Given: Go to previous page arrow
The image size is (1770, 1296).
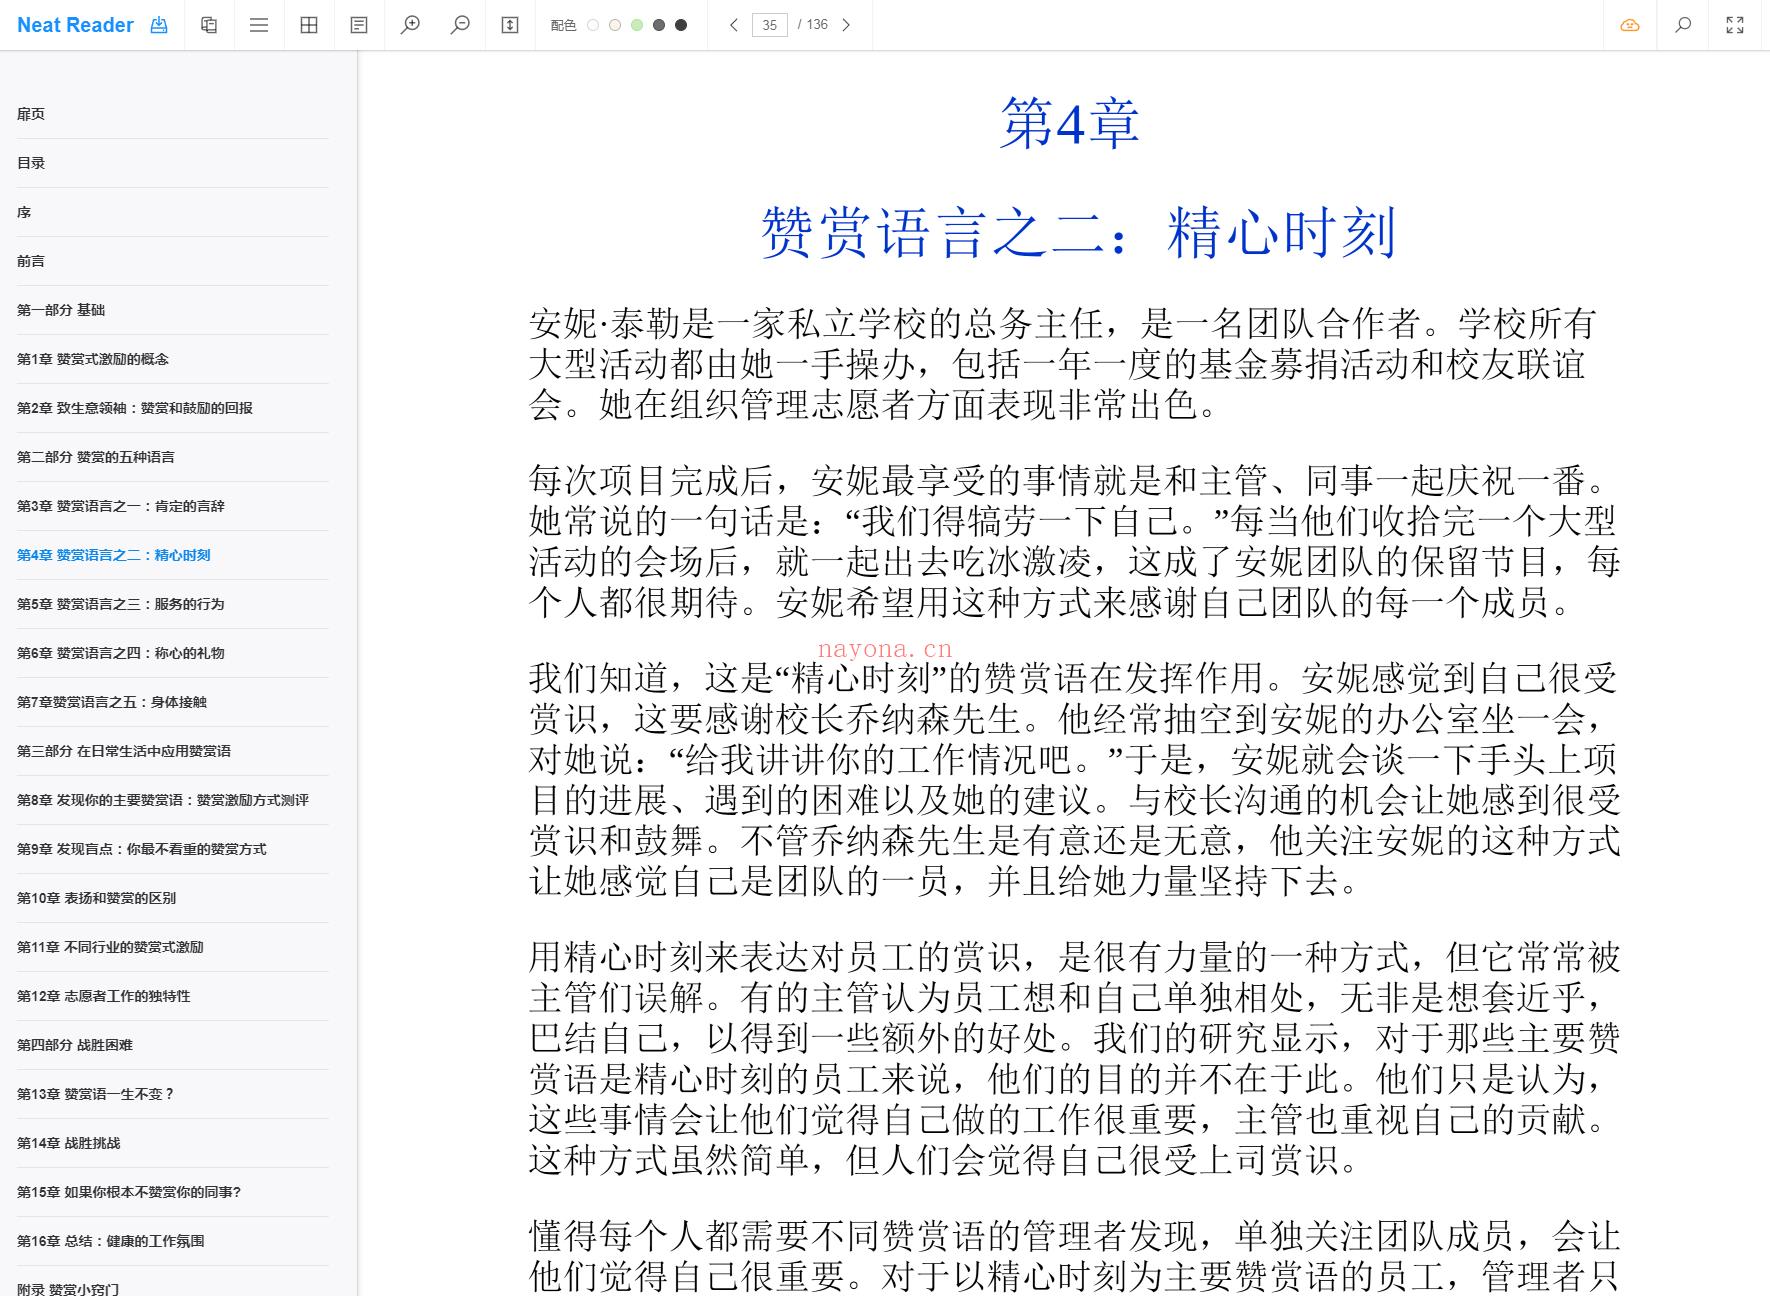Looking at the screenshot, I should click(734, 25).
